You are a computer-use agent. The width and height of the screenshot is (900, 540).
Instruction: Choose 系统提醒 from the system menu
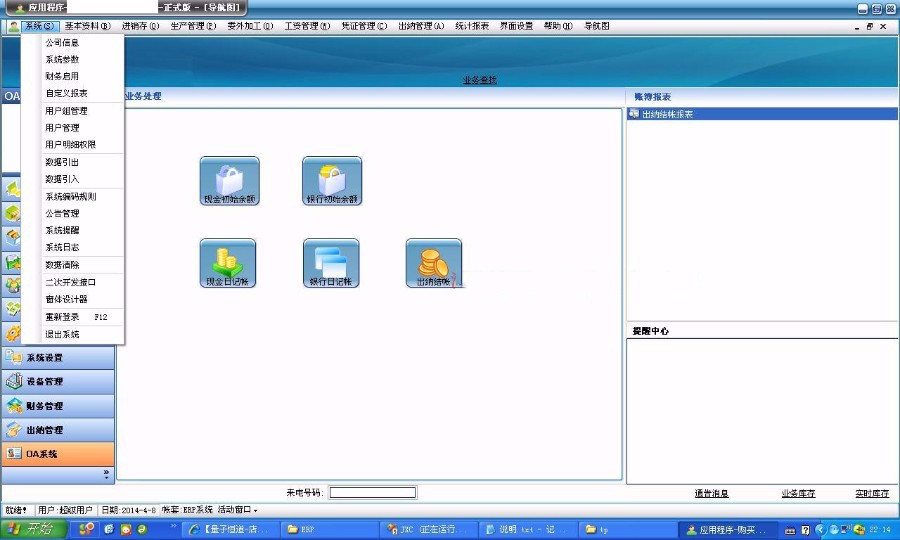(x=73, y=230)
